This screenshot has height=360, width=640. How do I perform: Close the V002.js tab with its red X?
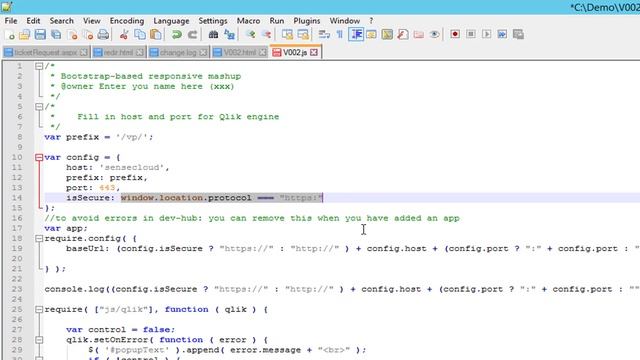point(313,52)
